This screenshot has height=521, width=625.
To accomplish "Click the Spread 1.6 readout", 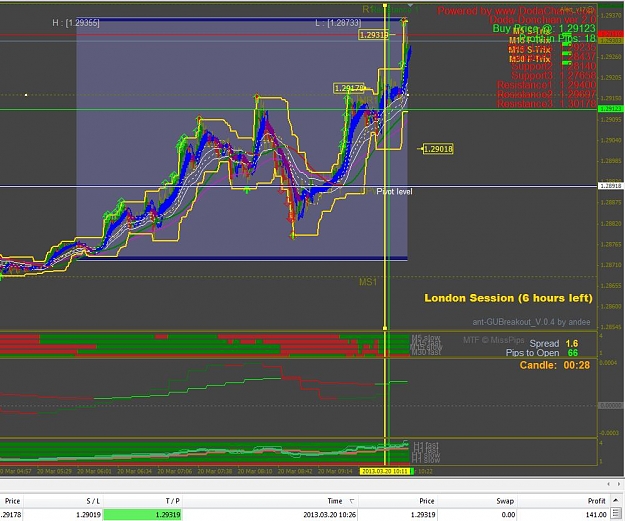I will click(554, 344).
